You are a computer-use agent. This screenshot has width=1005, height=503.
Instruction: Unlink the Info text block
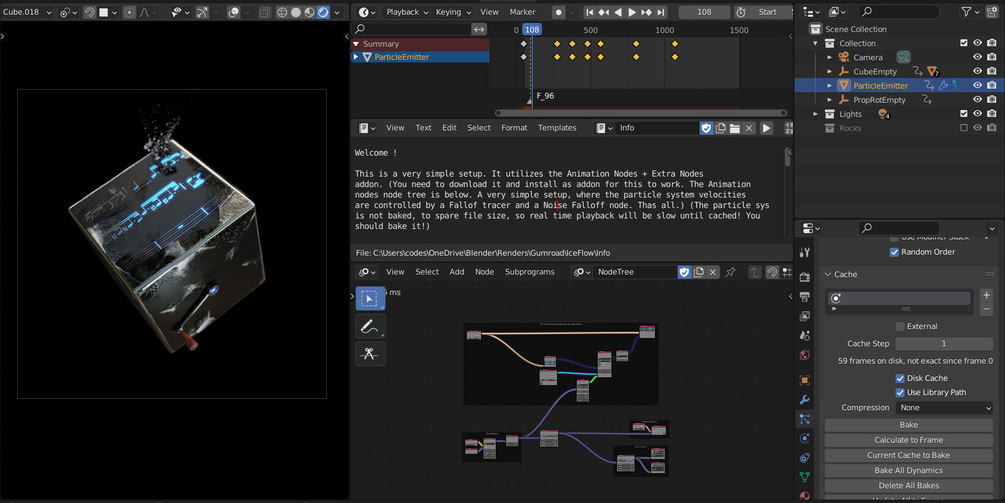(x=749, y=128)
